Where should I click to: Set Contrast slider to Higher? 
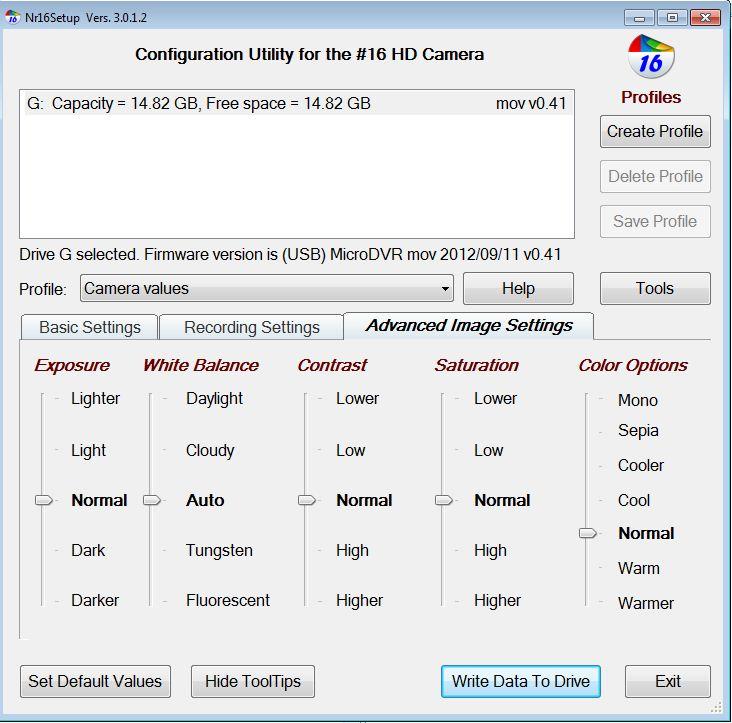(306, 601)
